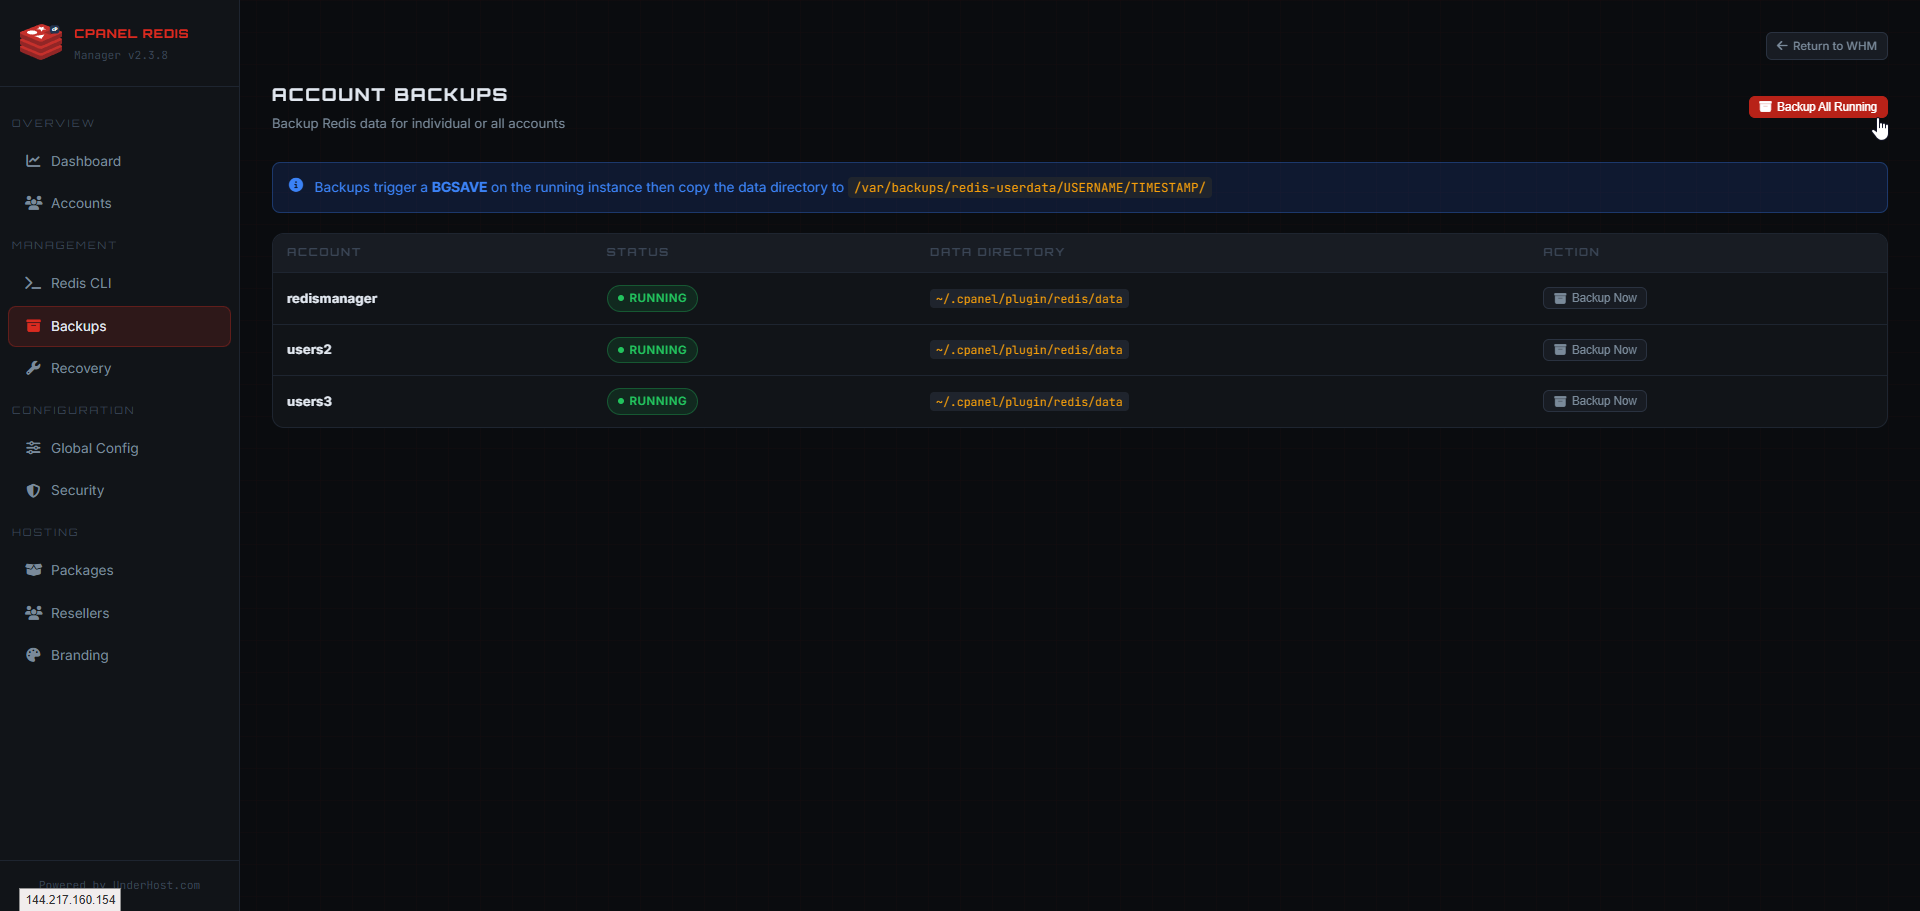Screen dimensions: 1920x911
Task: Click the Redis stack logo icon
Action: [40, 41]
